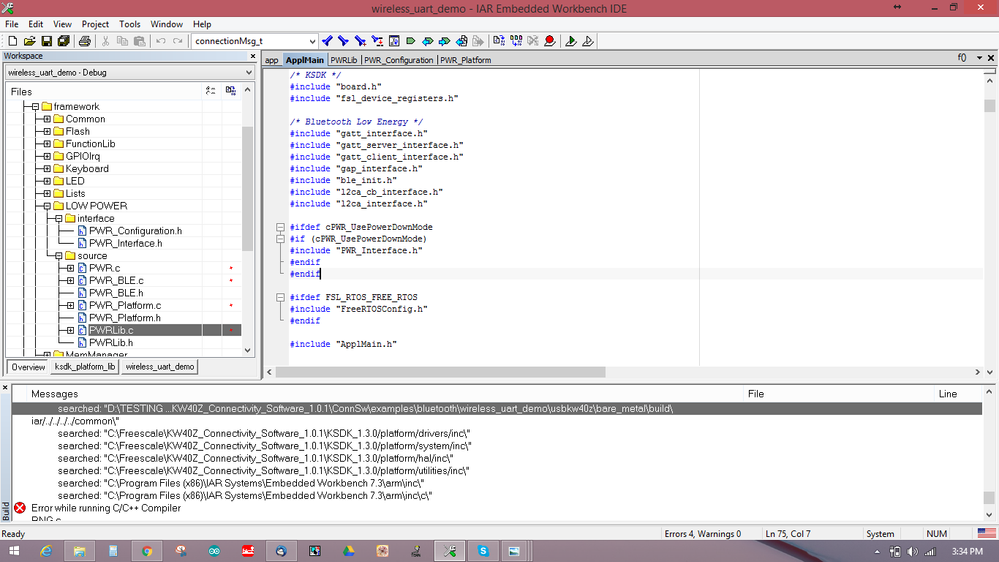Collapse the interface folder
999x562 pixels.
pyautogui.click(x=59, y=219)
